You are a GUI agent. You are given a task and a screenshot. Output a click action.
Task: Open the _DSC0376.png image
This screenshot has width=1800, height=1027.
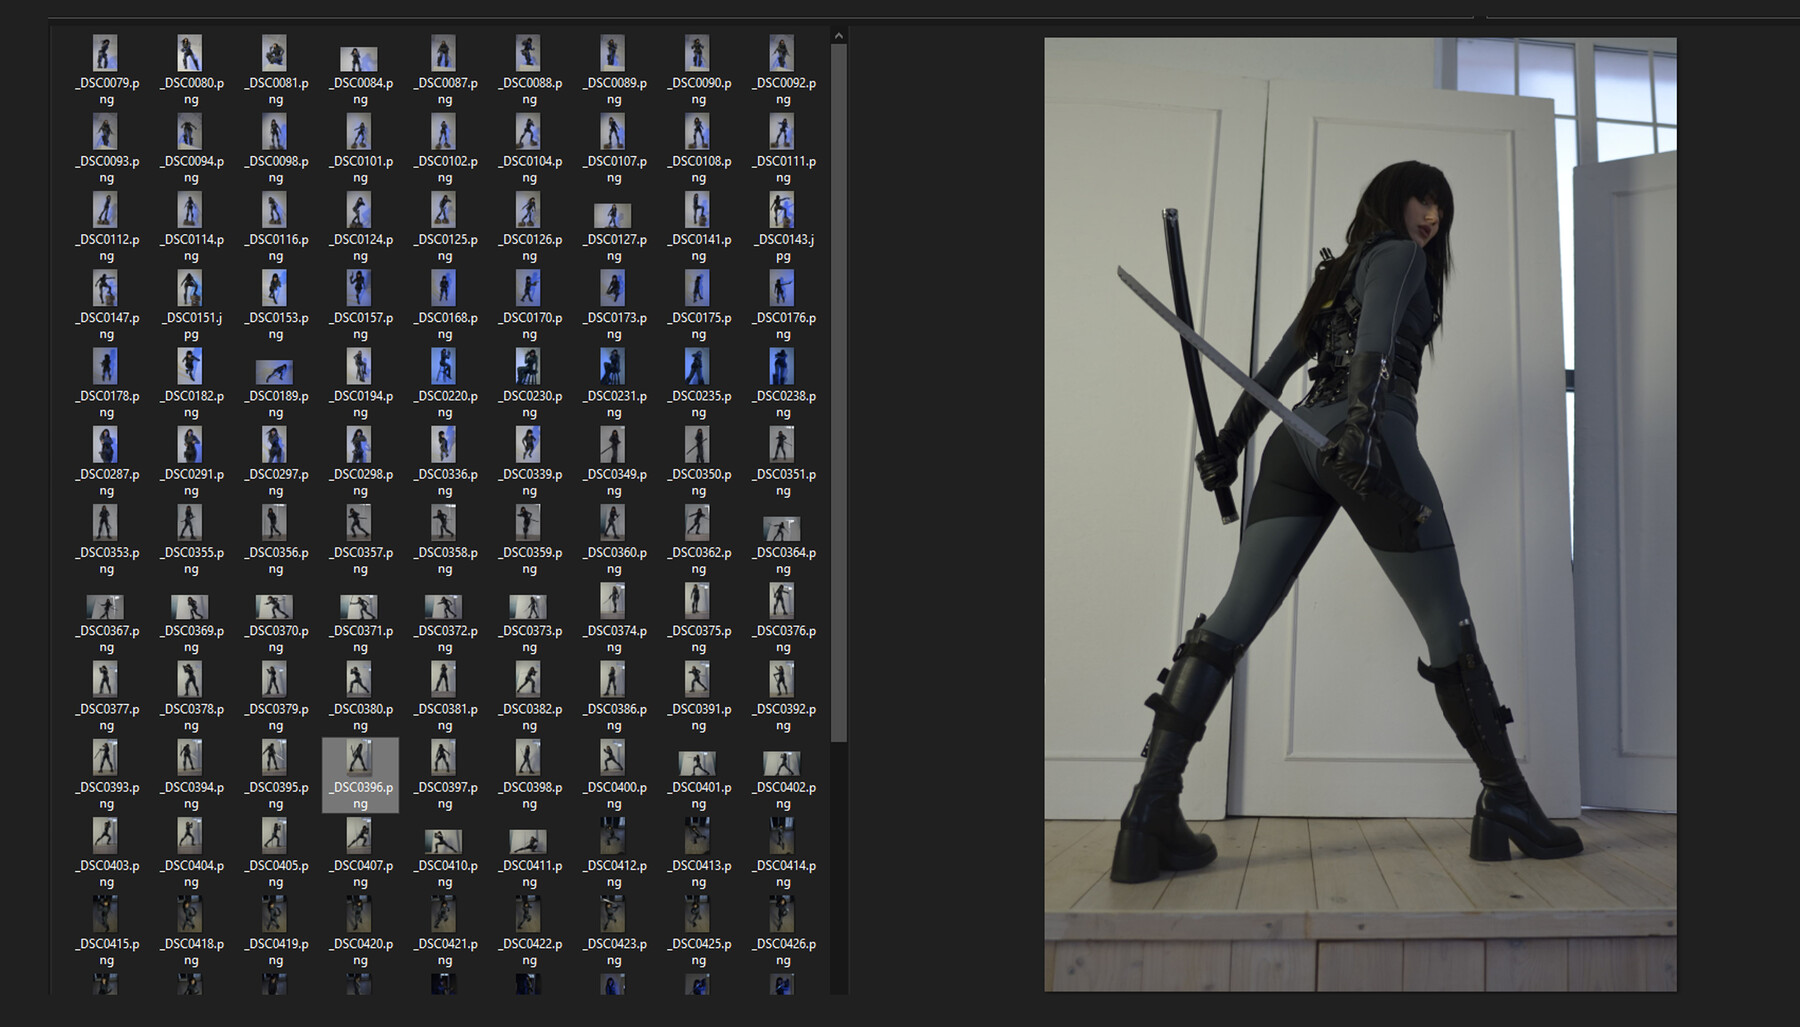click(781, 601)
